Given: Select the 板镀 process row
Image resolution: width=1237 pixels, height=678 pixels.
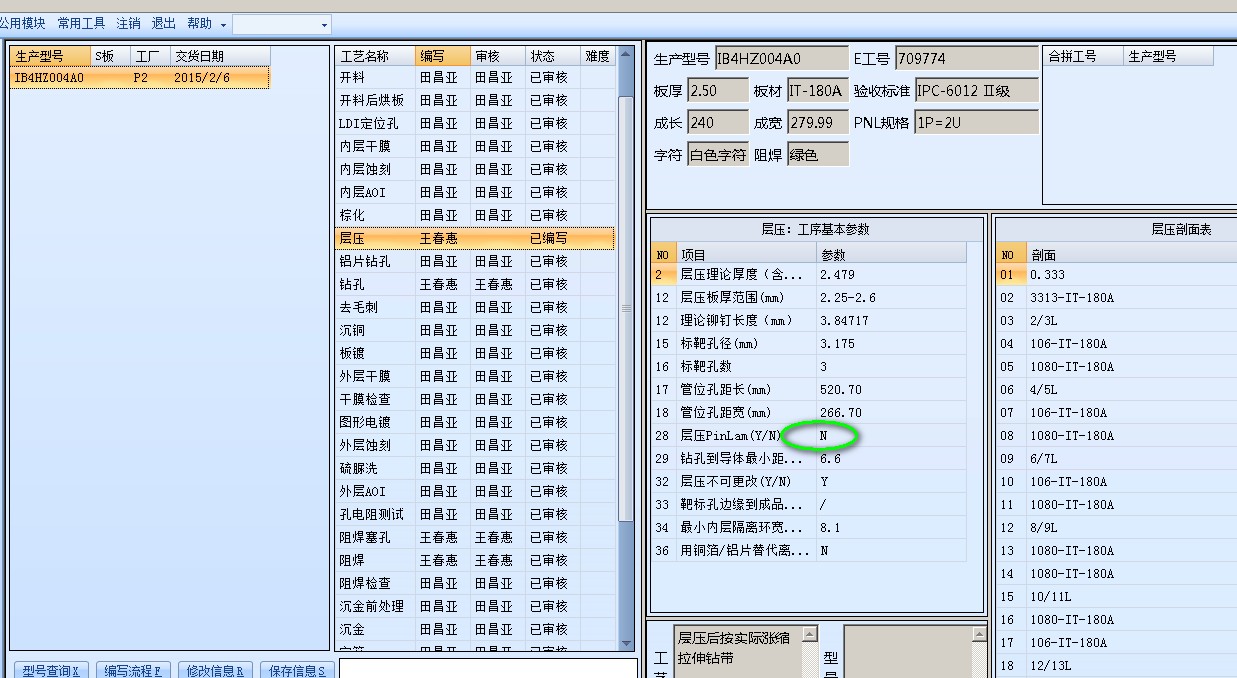Looking at the screenshot, I should pyautogui.click(x=475, y=353).
